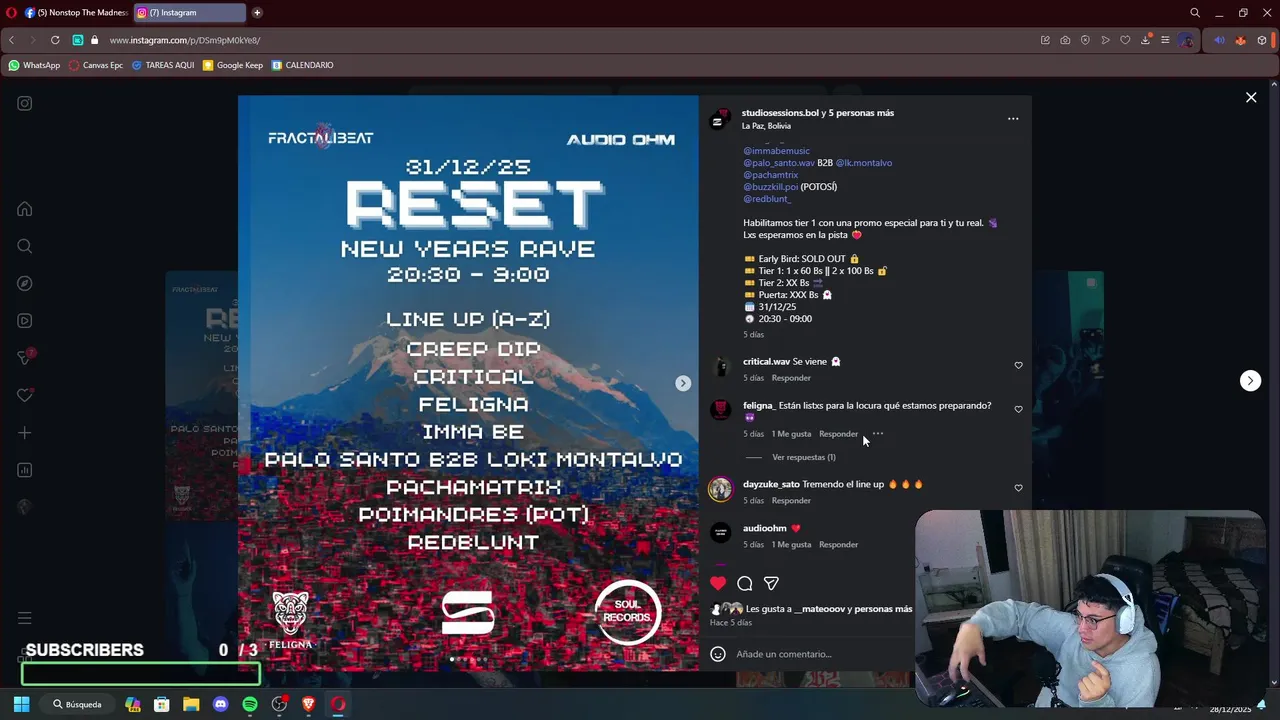
Task: Go back using the browser back arrow
Action: point(12,40)
